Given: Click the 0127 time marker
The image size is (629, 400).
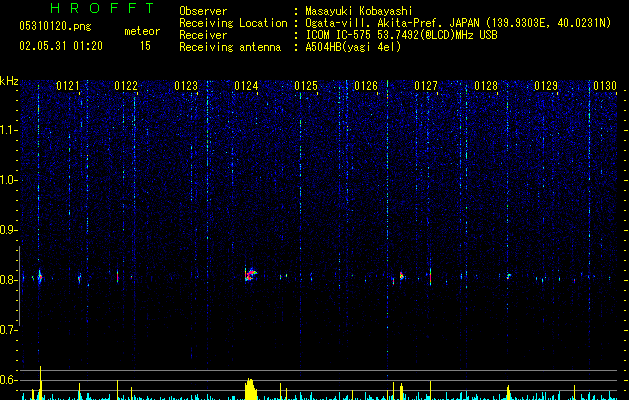Looking at the screenshot, I should pos(426,86).
